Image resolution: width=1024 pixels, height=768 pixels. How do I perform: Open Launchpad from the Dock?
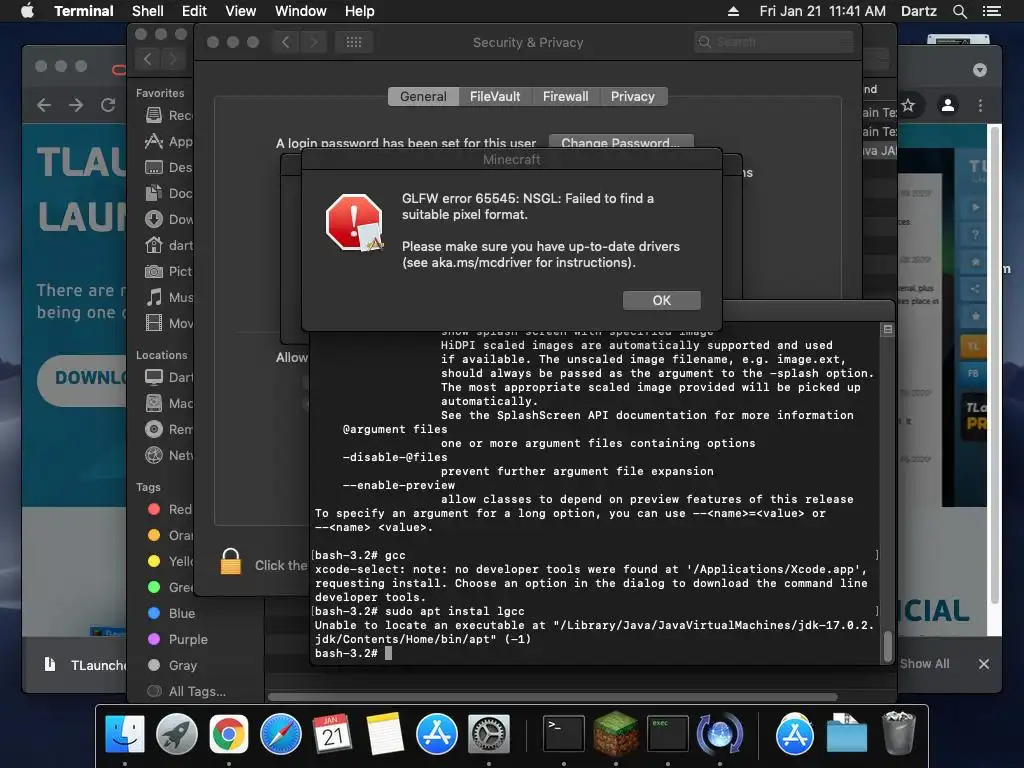pyautogui.click(x=177, y=734)
